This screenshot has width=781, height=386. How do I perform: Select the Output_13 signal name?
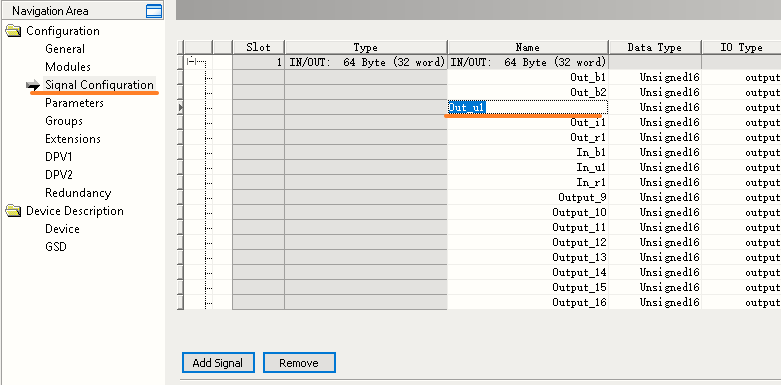(579, 257)
